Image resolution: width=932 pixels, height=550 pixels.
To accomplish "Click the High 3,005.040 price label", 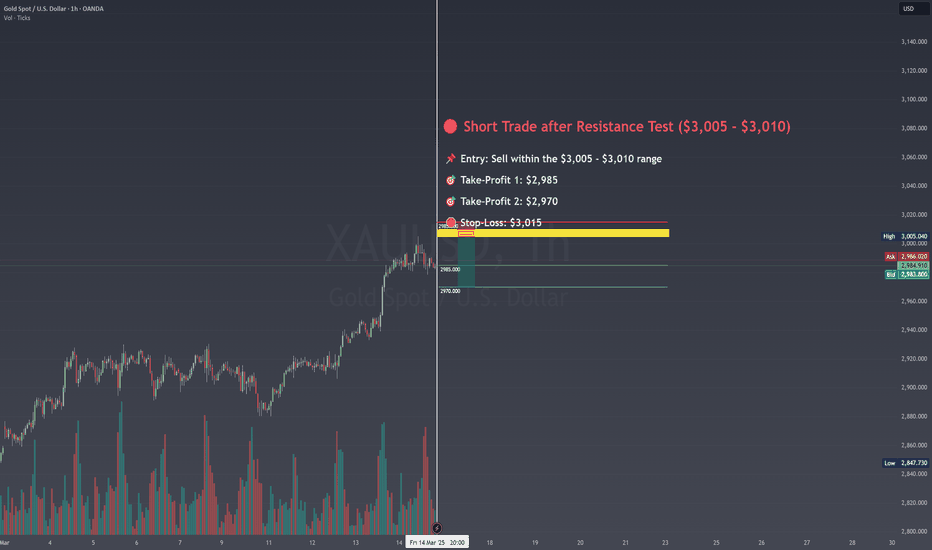I will [905, 236].
